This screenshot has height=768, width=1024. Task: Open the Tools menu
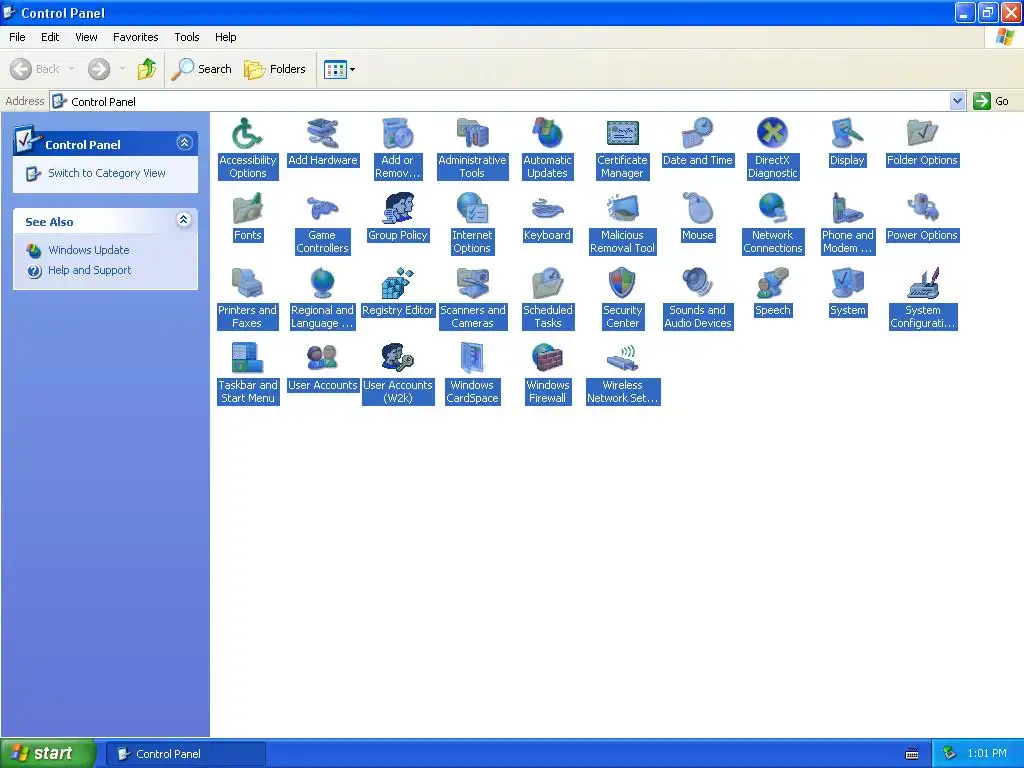tap(187, 37)
